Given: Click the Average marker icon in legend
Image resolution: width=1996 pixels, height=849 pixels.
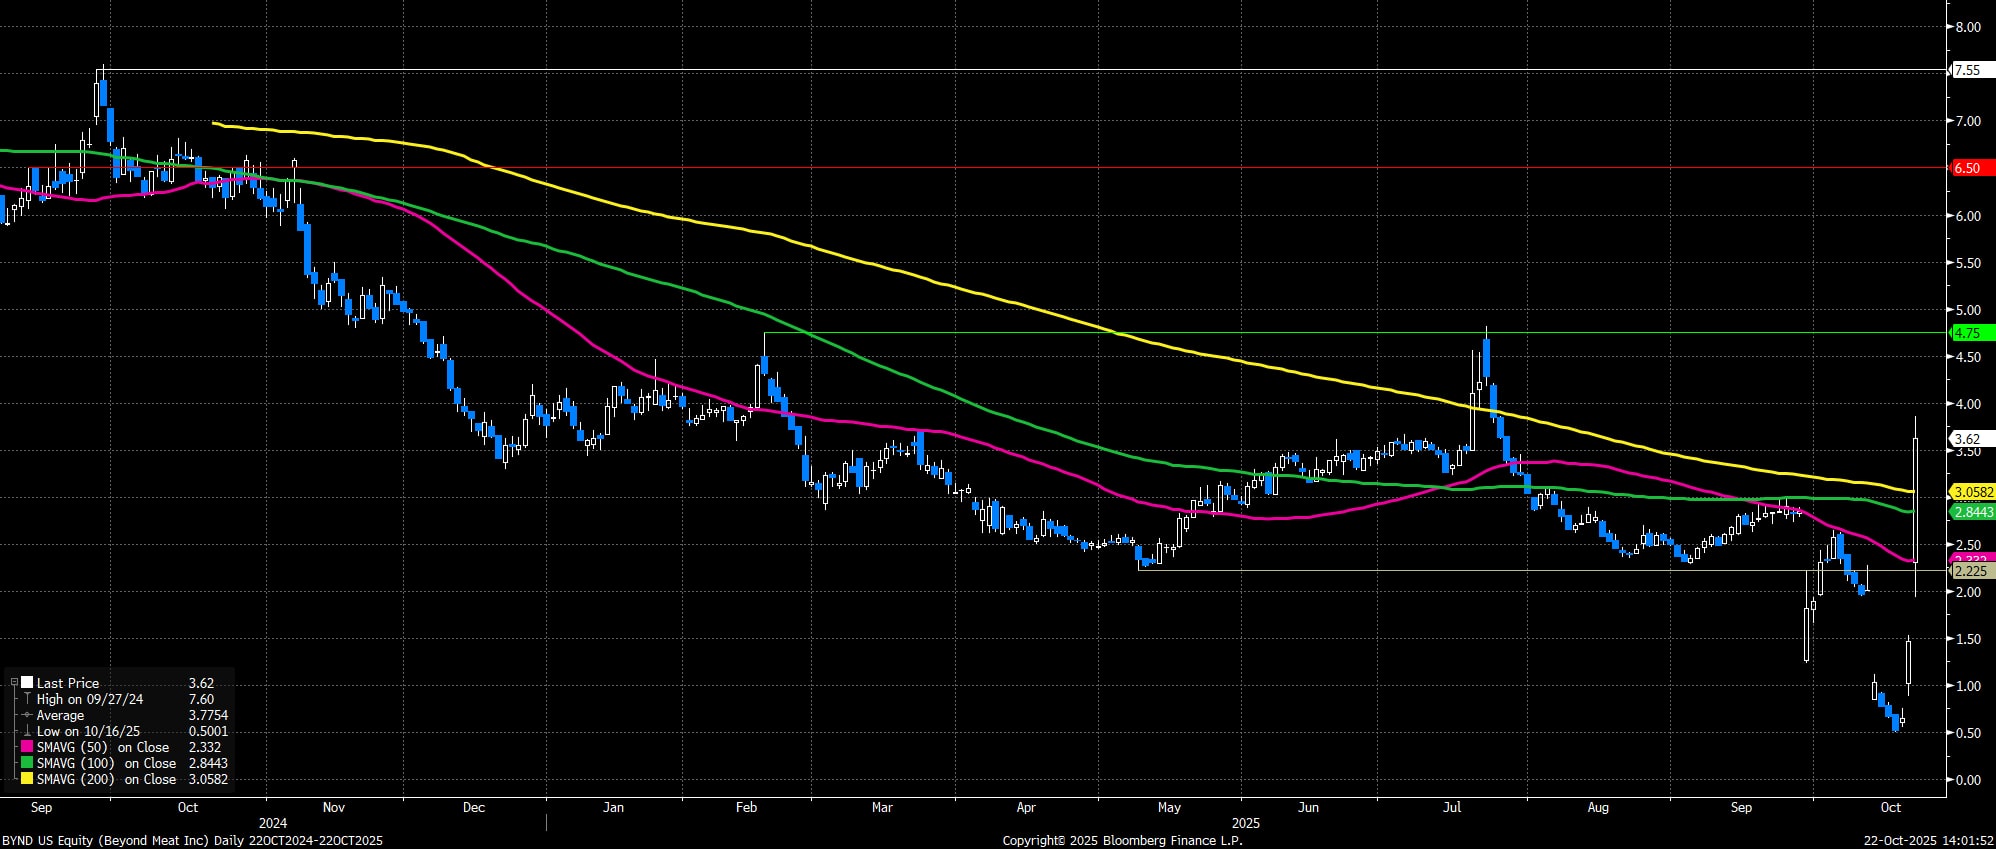Looking at the screenshot, I should point(27,715).
